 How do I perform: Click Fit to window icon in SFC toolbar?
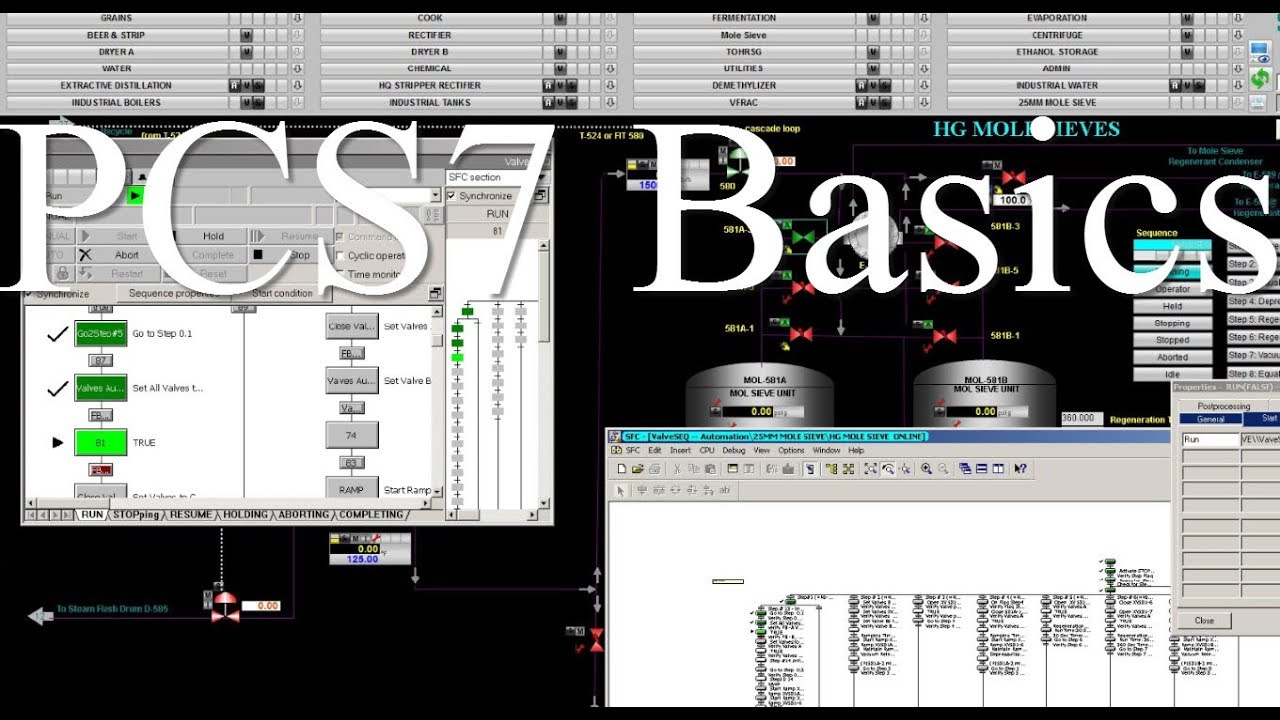pyautogui.click(x=870, y=468)
